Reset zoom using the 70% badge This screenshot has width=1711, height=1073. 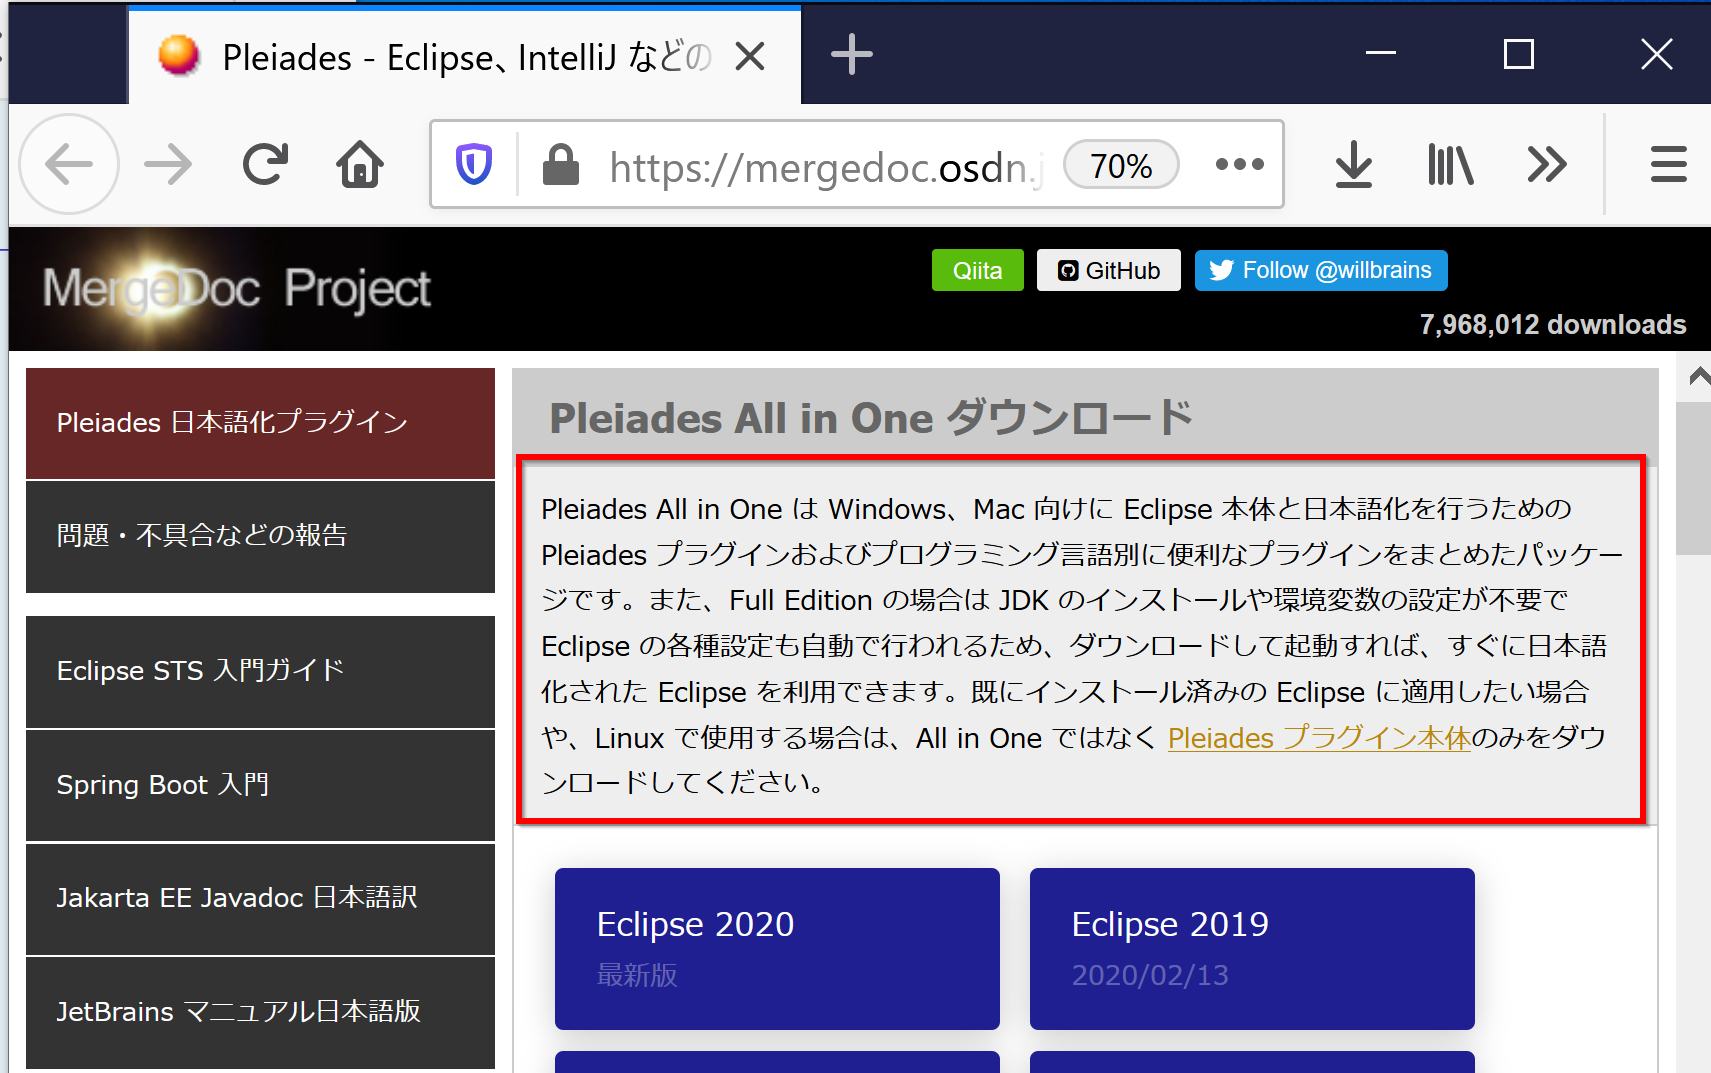[1121, 165]
